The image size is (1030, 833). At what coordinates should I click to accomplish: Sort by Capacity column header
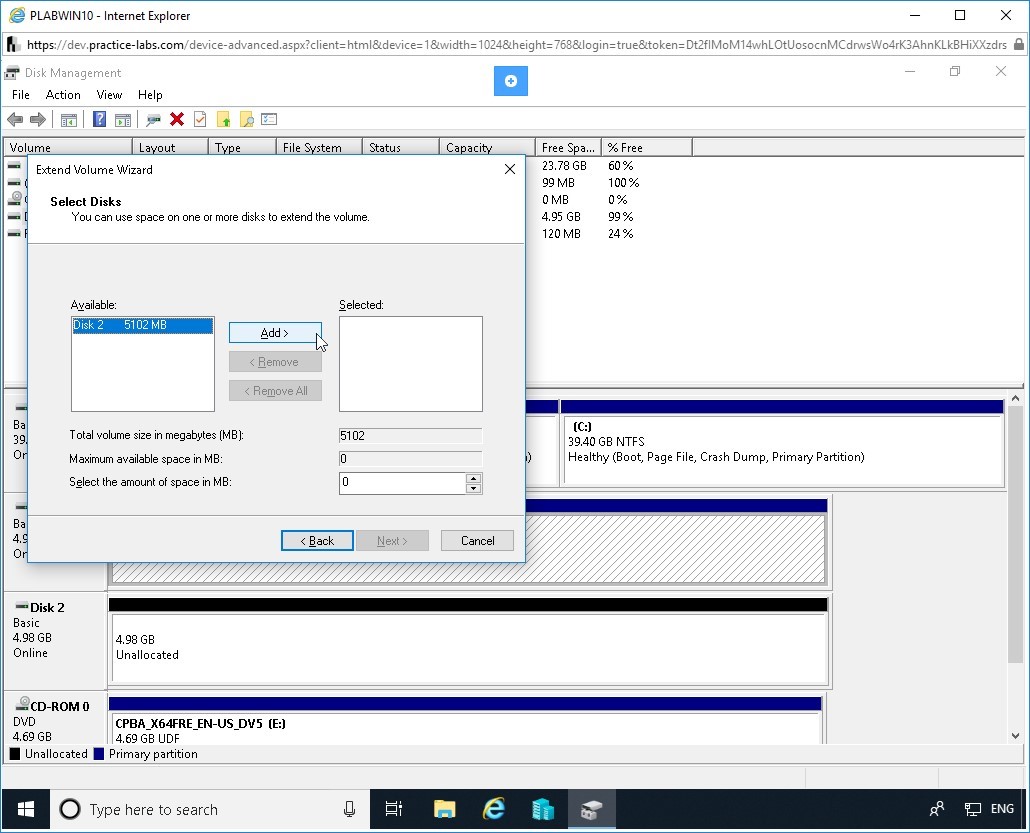click(487, 147)
